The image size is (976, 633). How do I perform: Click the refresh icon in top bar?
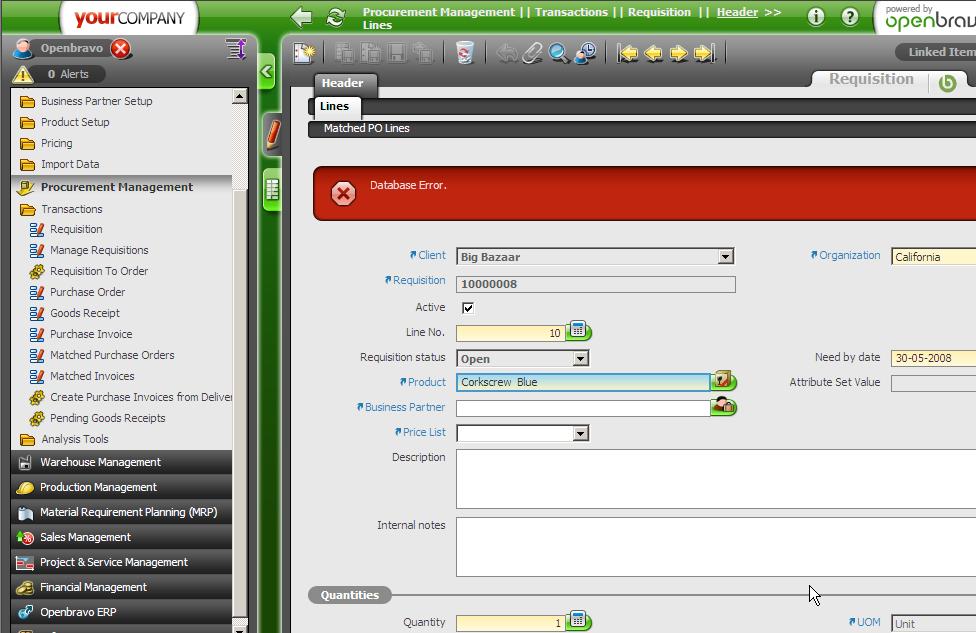[x=336, y=17]
